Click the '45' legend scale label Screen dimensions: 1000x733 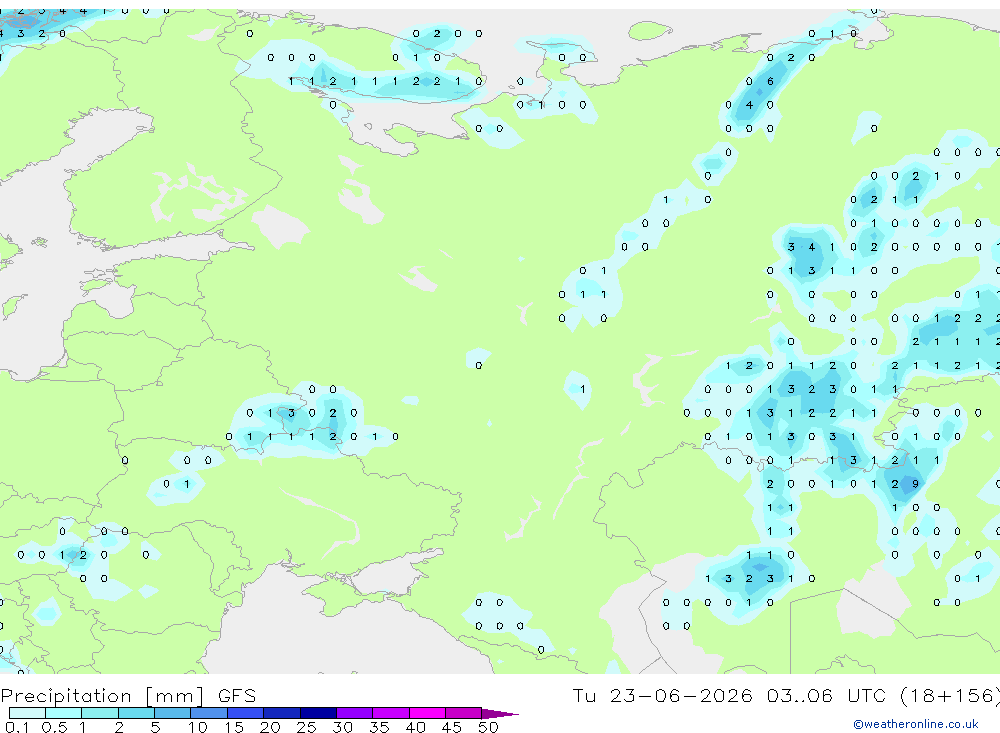tap(452, 727)
